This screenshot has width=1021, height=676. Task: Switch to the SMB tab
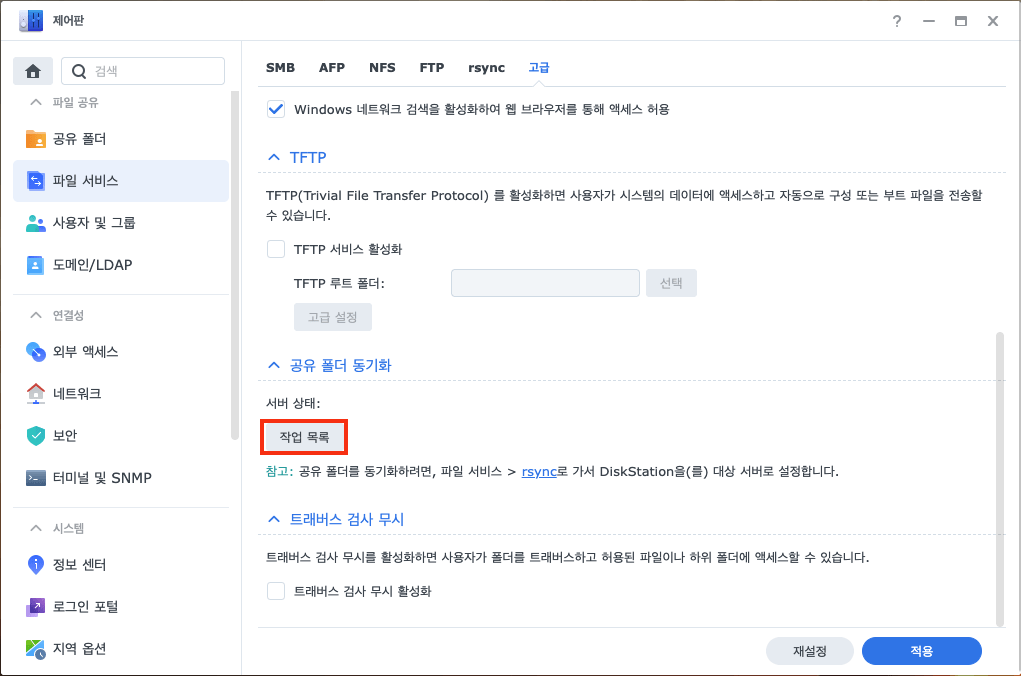[280, 68]
